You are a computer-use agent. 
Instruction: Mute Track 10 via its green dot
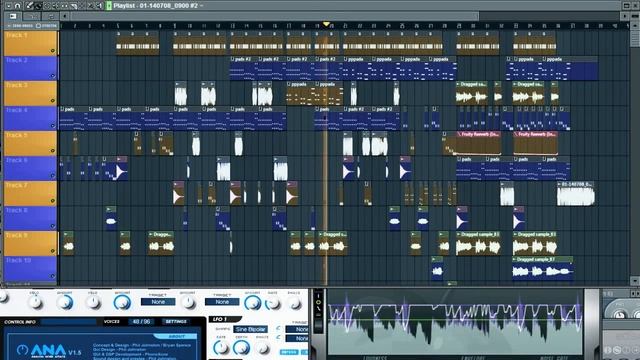[53, 276]
